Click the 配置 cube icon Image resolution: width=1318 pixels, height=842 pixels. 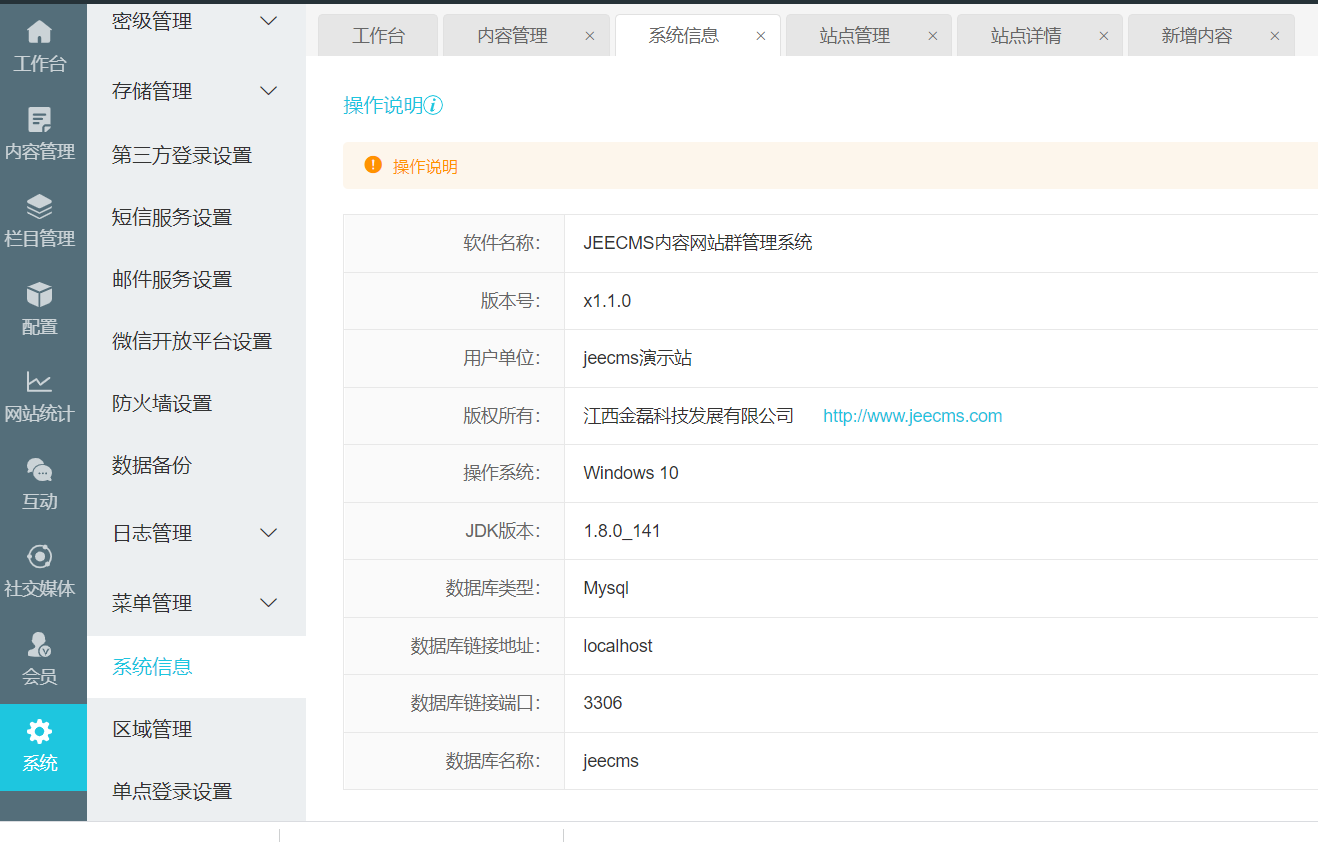click(39, 295)
